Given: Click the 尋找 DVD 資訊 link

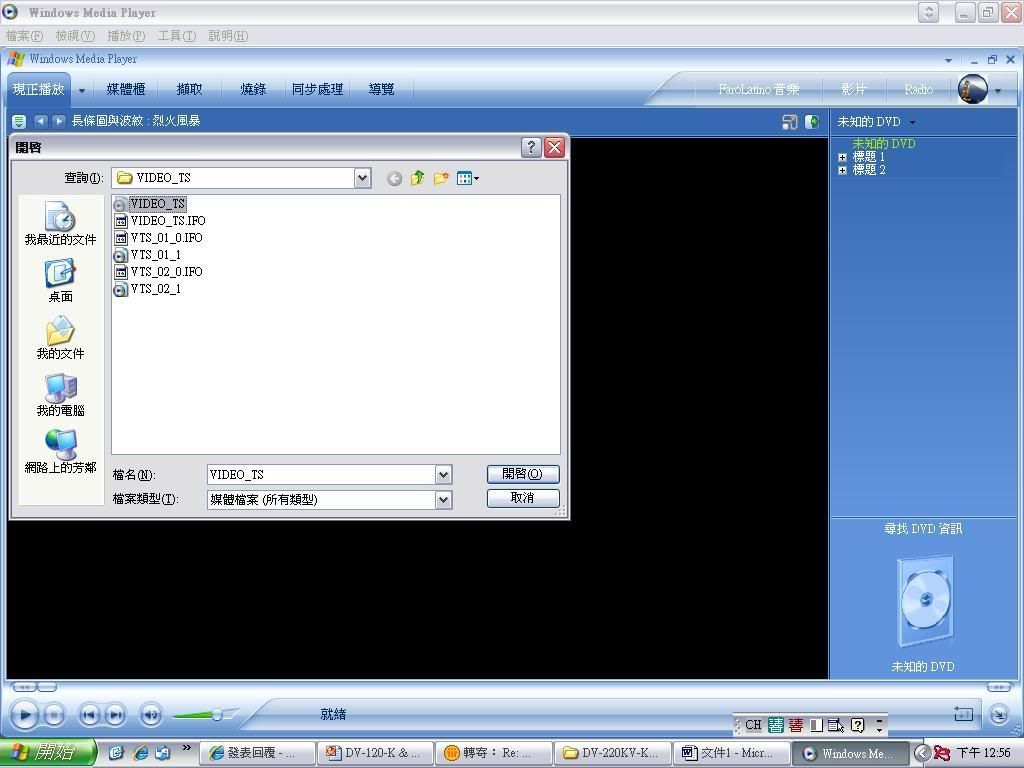Looking at the screenshot, I should pyautogui.click(x=923, y=528).
